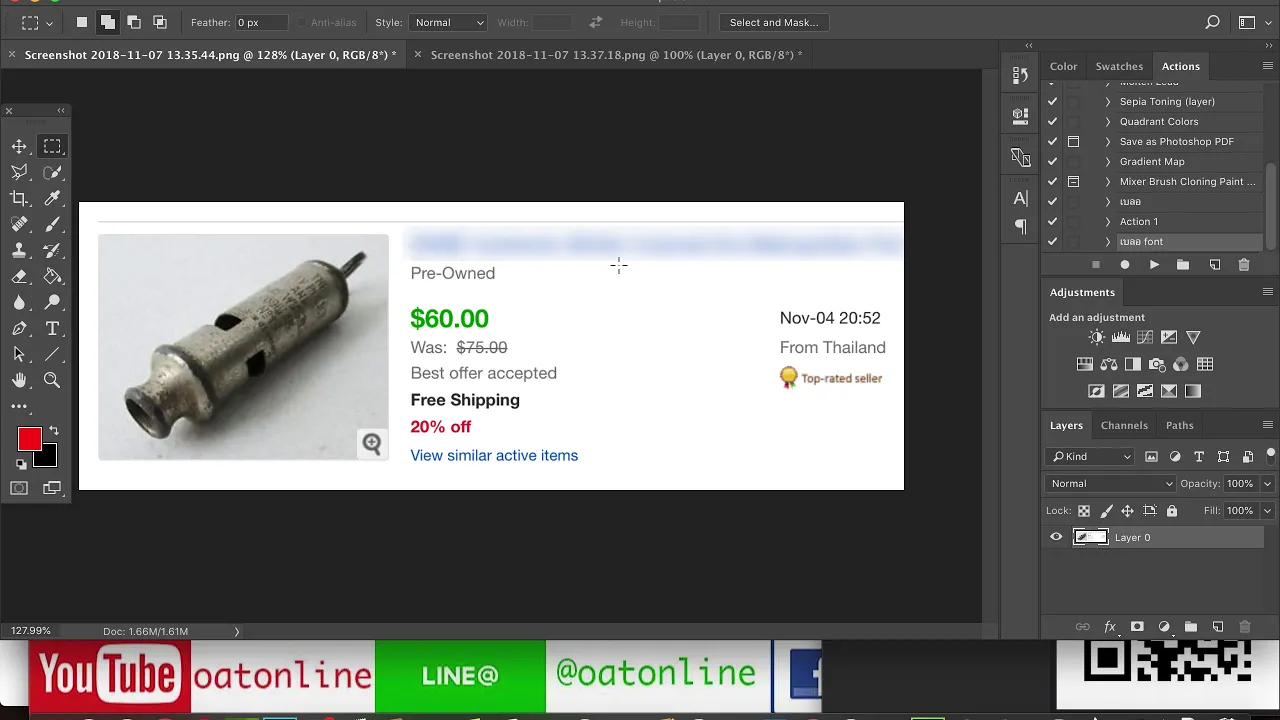Click the black background color swatch
The width and height of the screenshot is (1280, 720).
(x=47, y=459)
